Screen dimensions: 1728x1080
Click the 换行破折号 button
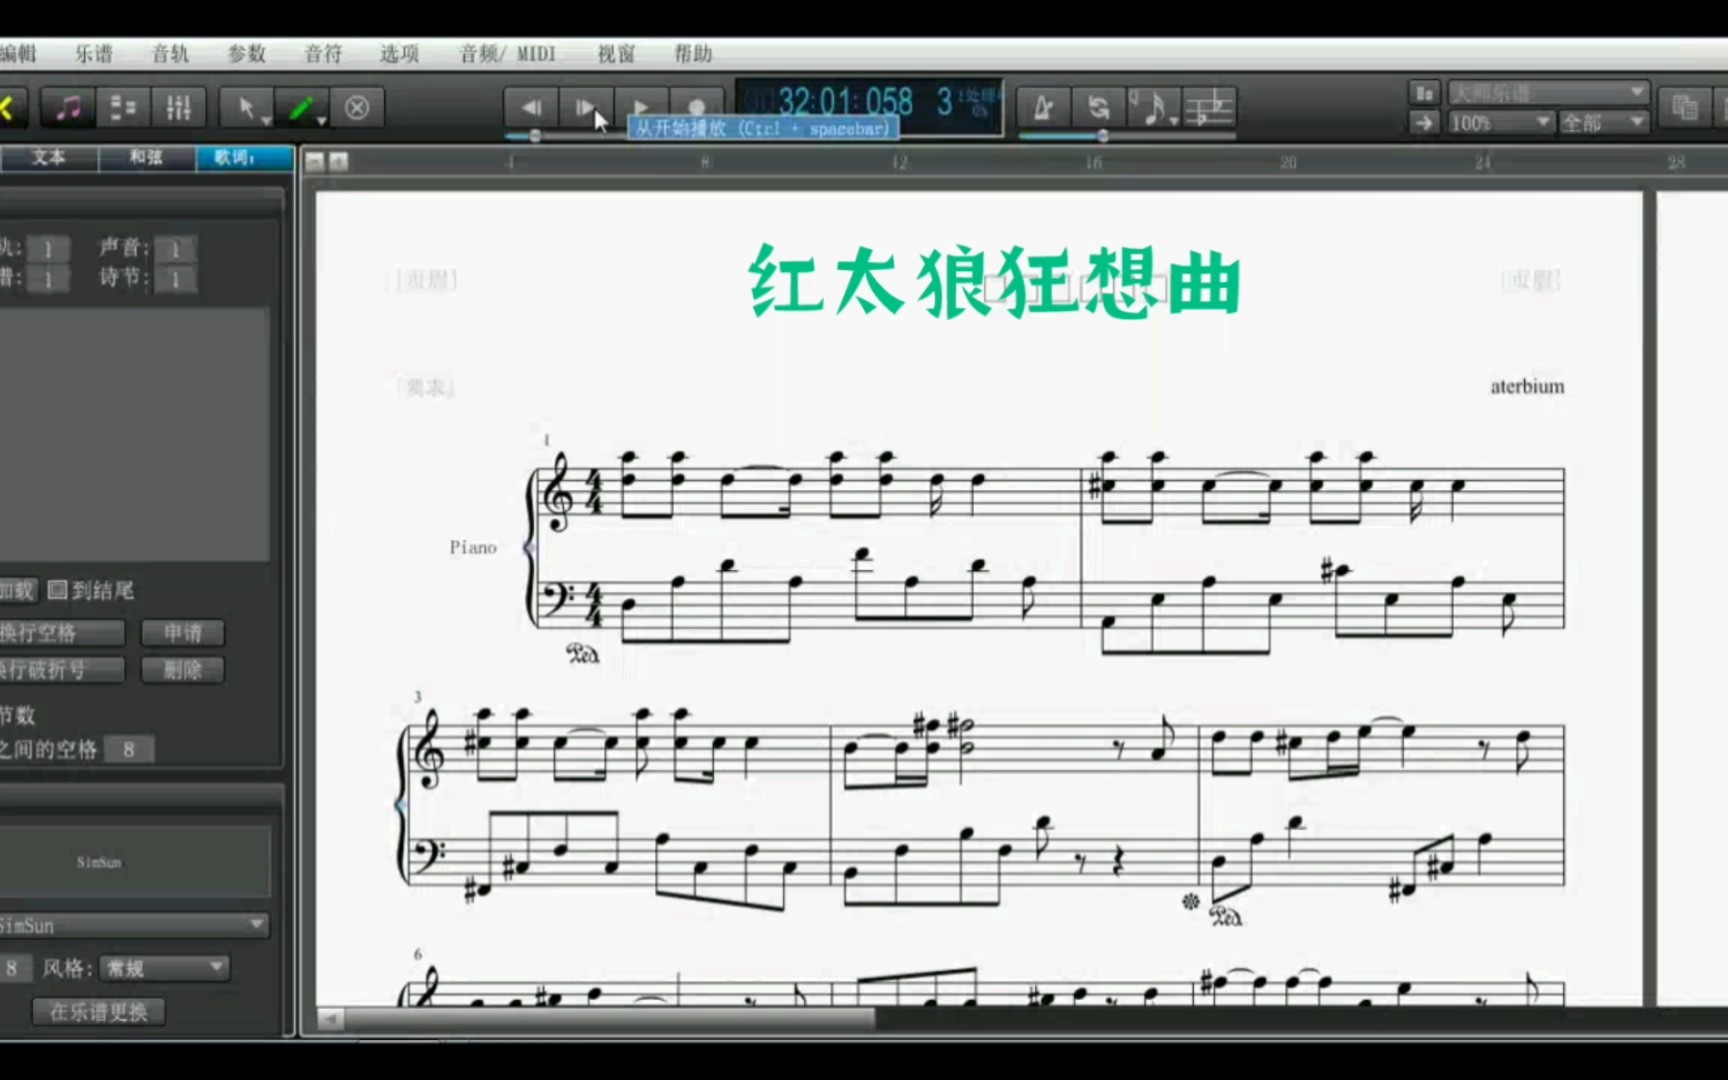click(x=62, y=670)
